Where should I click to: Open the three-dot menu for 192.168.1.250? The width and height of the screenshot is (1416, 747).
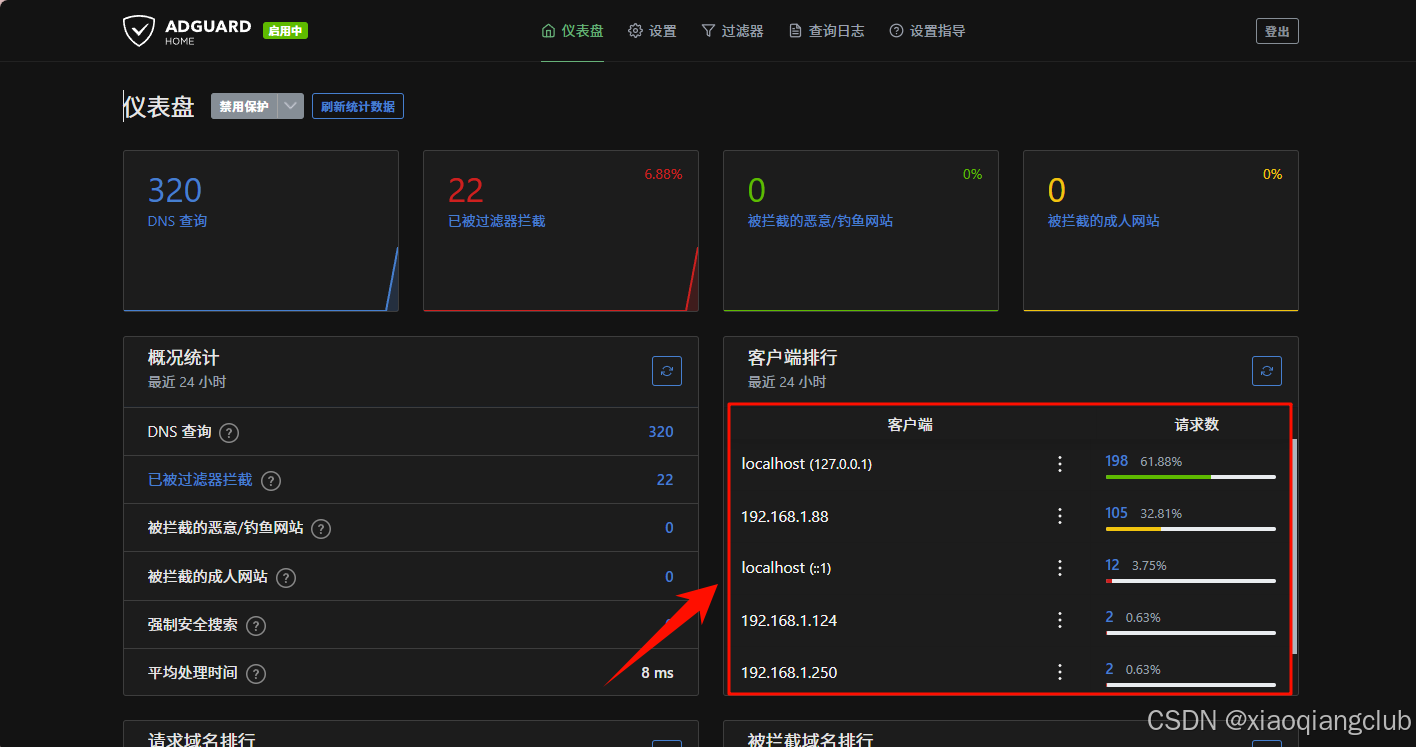point(1060,672)
